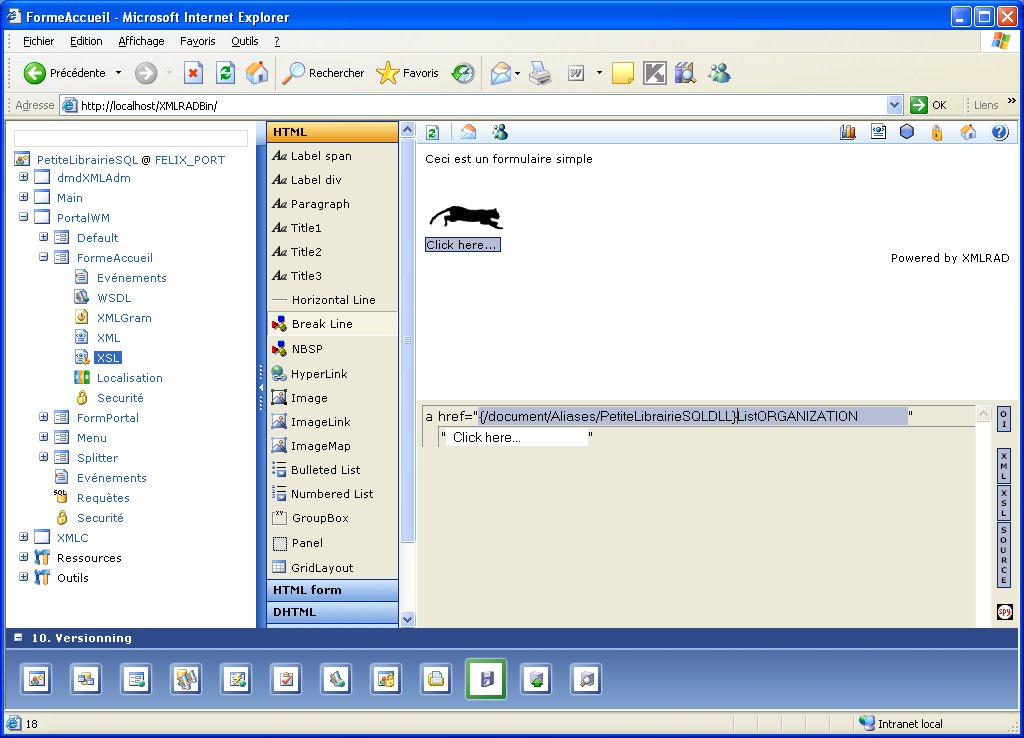The image size is (1024, 738).
Task: Expand the dmdXMLAdm tree node
Action: click(23, 178)
